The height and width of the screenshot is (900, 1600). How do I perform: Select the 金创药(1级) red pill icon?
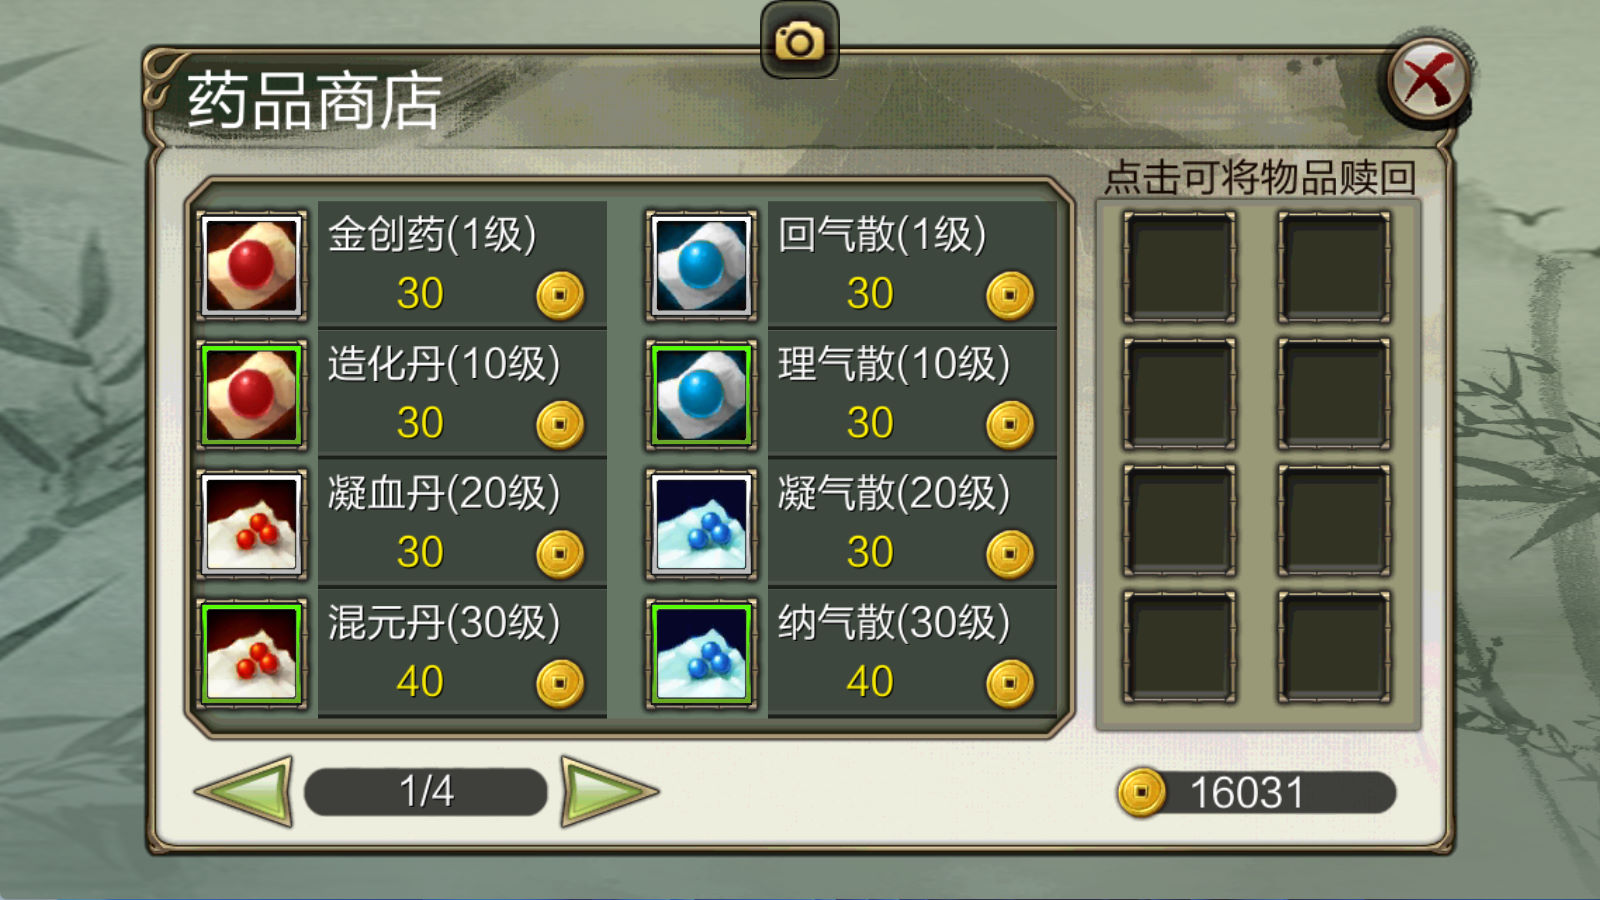251,266
